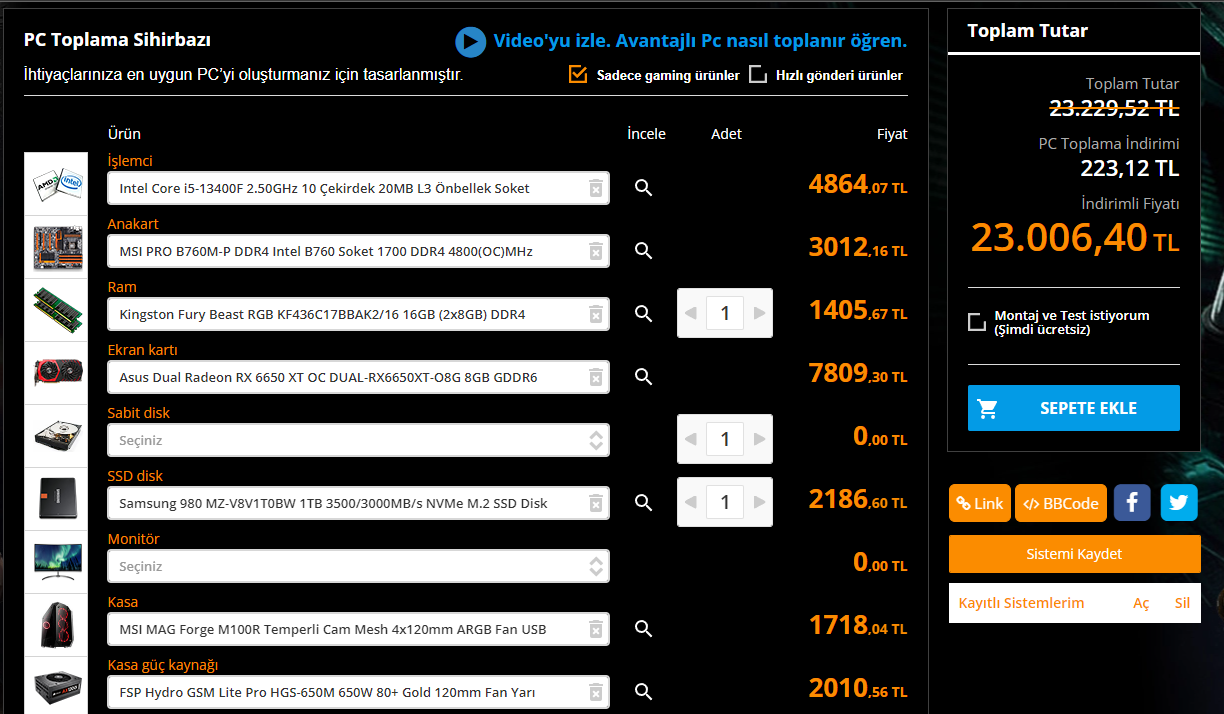Remove the MSI PRO B760M-P motherboard selection
The height and width of the screenshot is (714, 1224).
(x=595, y=252)
